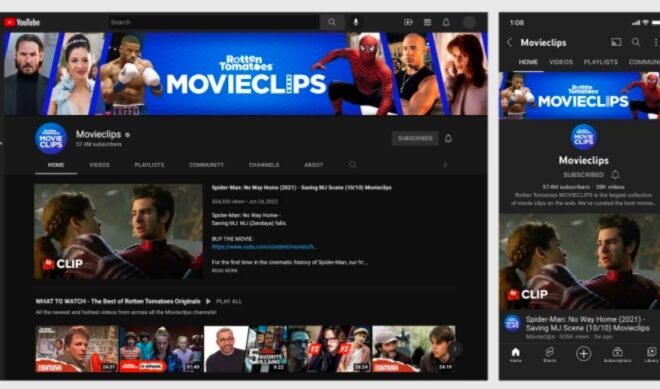Tap the mobile Movieclips banner image
660x389 pixels.
579,96
